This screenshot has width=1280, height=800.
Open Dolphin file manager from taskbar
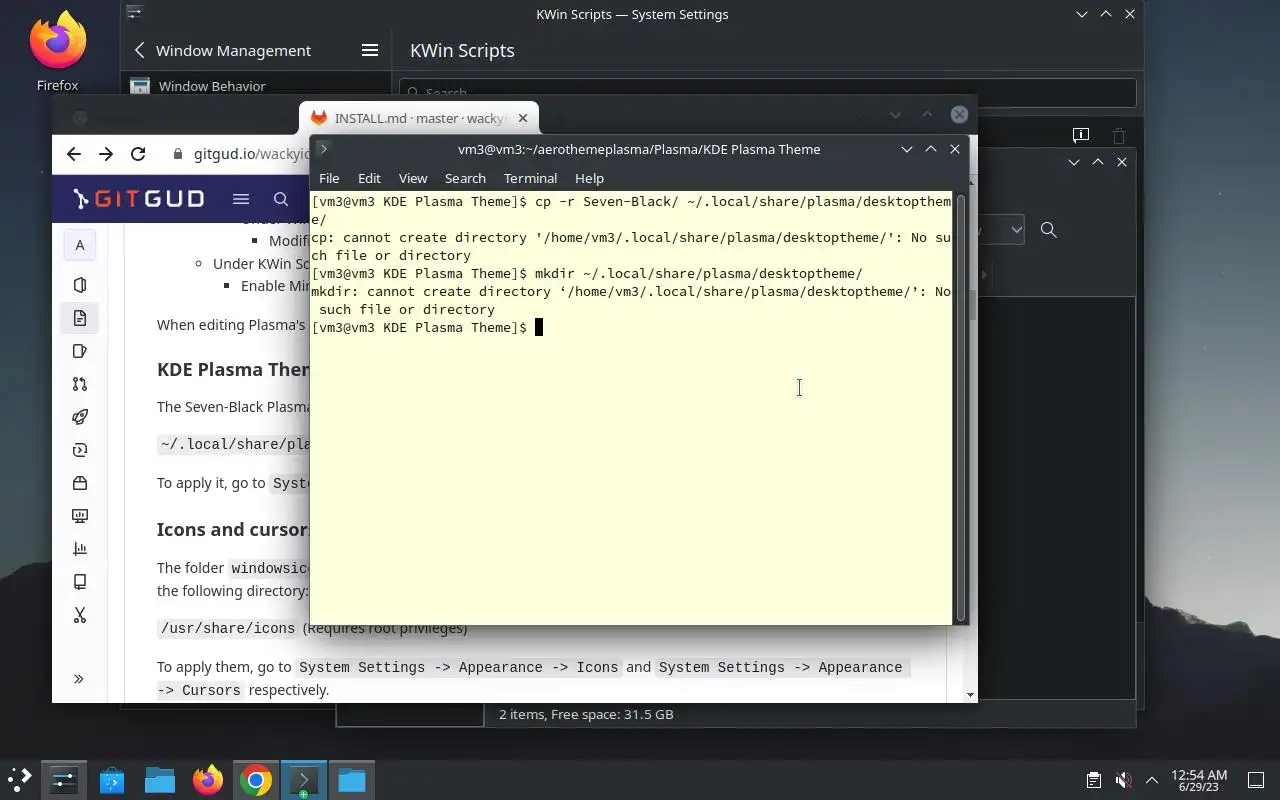click(160, 780)
